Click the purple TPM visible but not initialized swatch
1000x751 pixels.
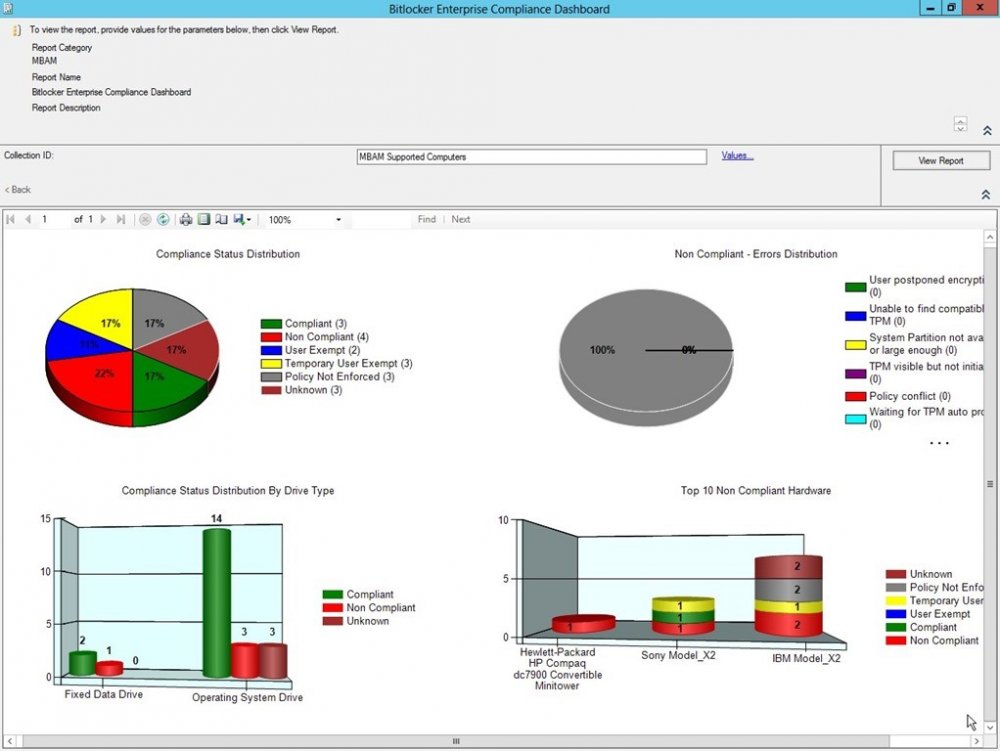[x=855, y=374]
